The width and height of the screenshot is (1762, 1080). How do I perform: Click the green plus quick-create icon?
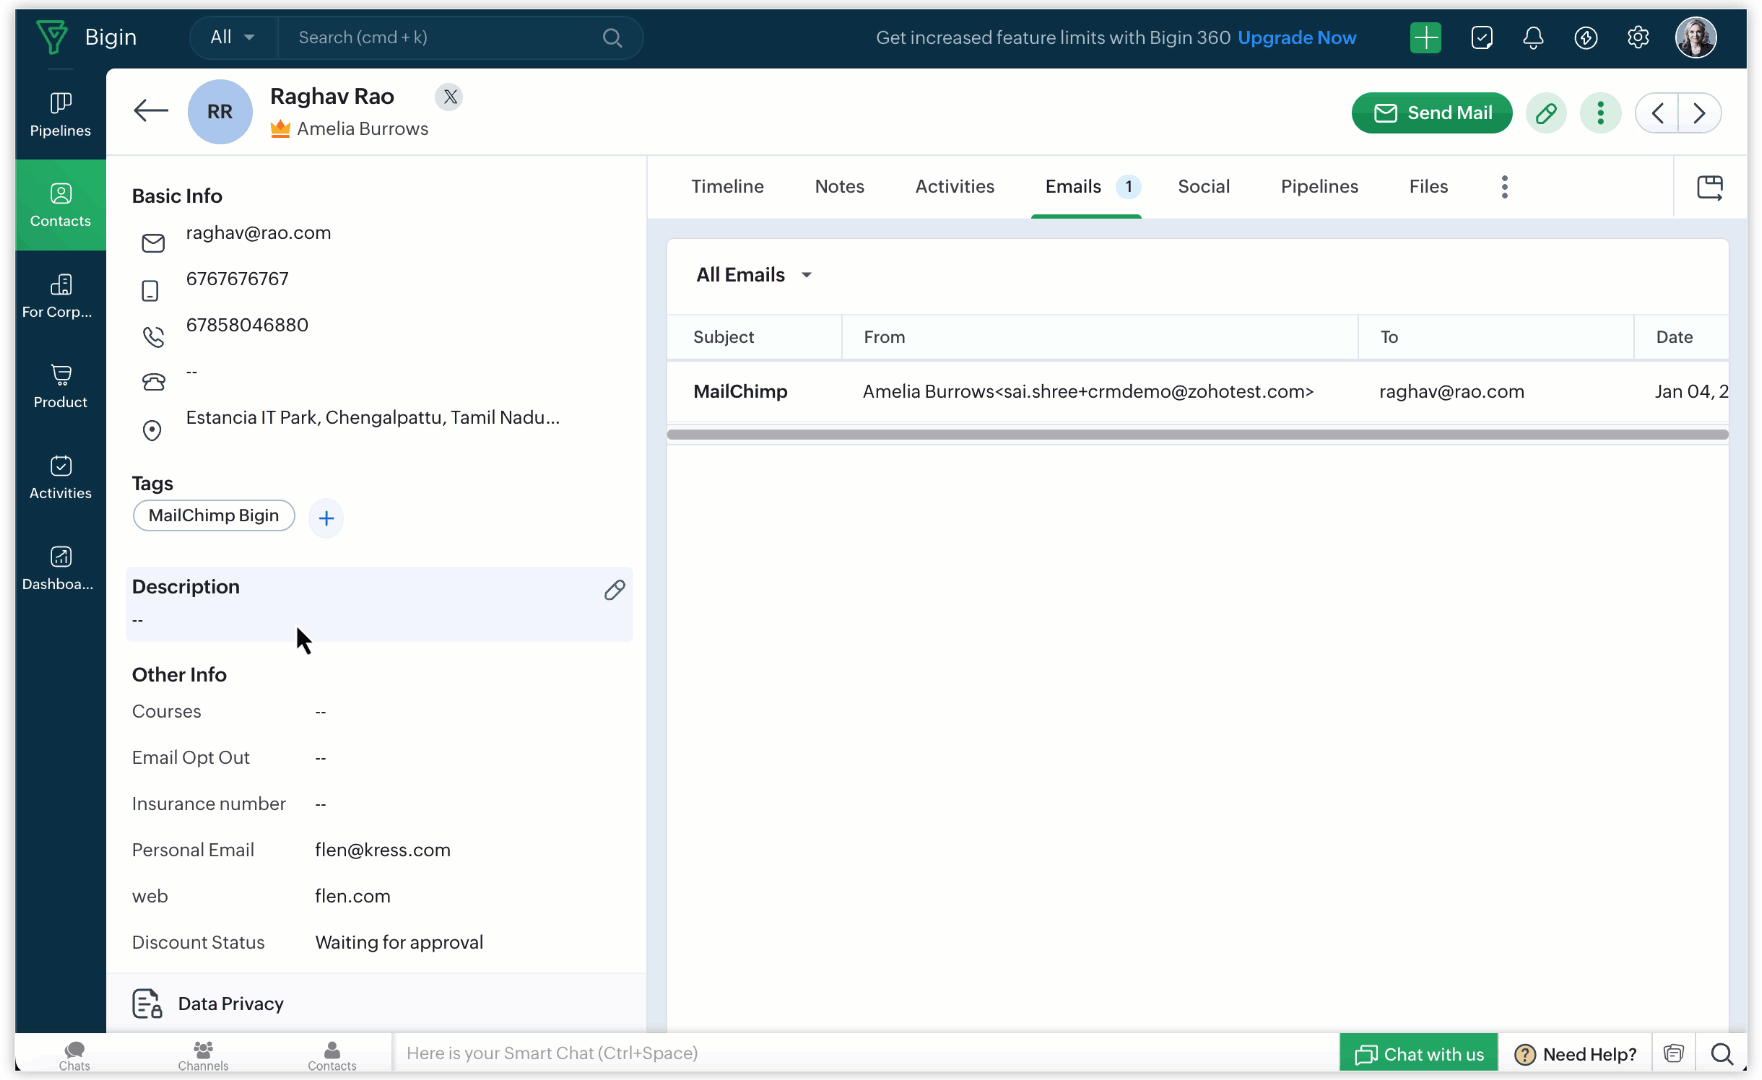click(1426, 38)
